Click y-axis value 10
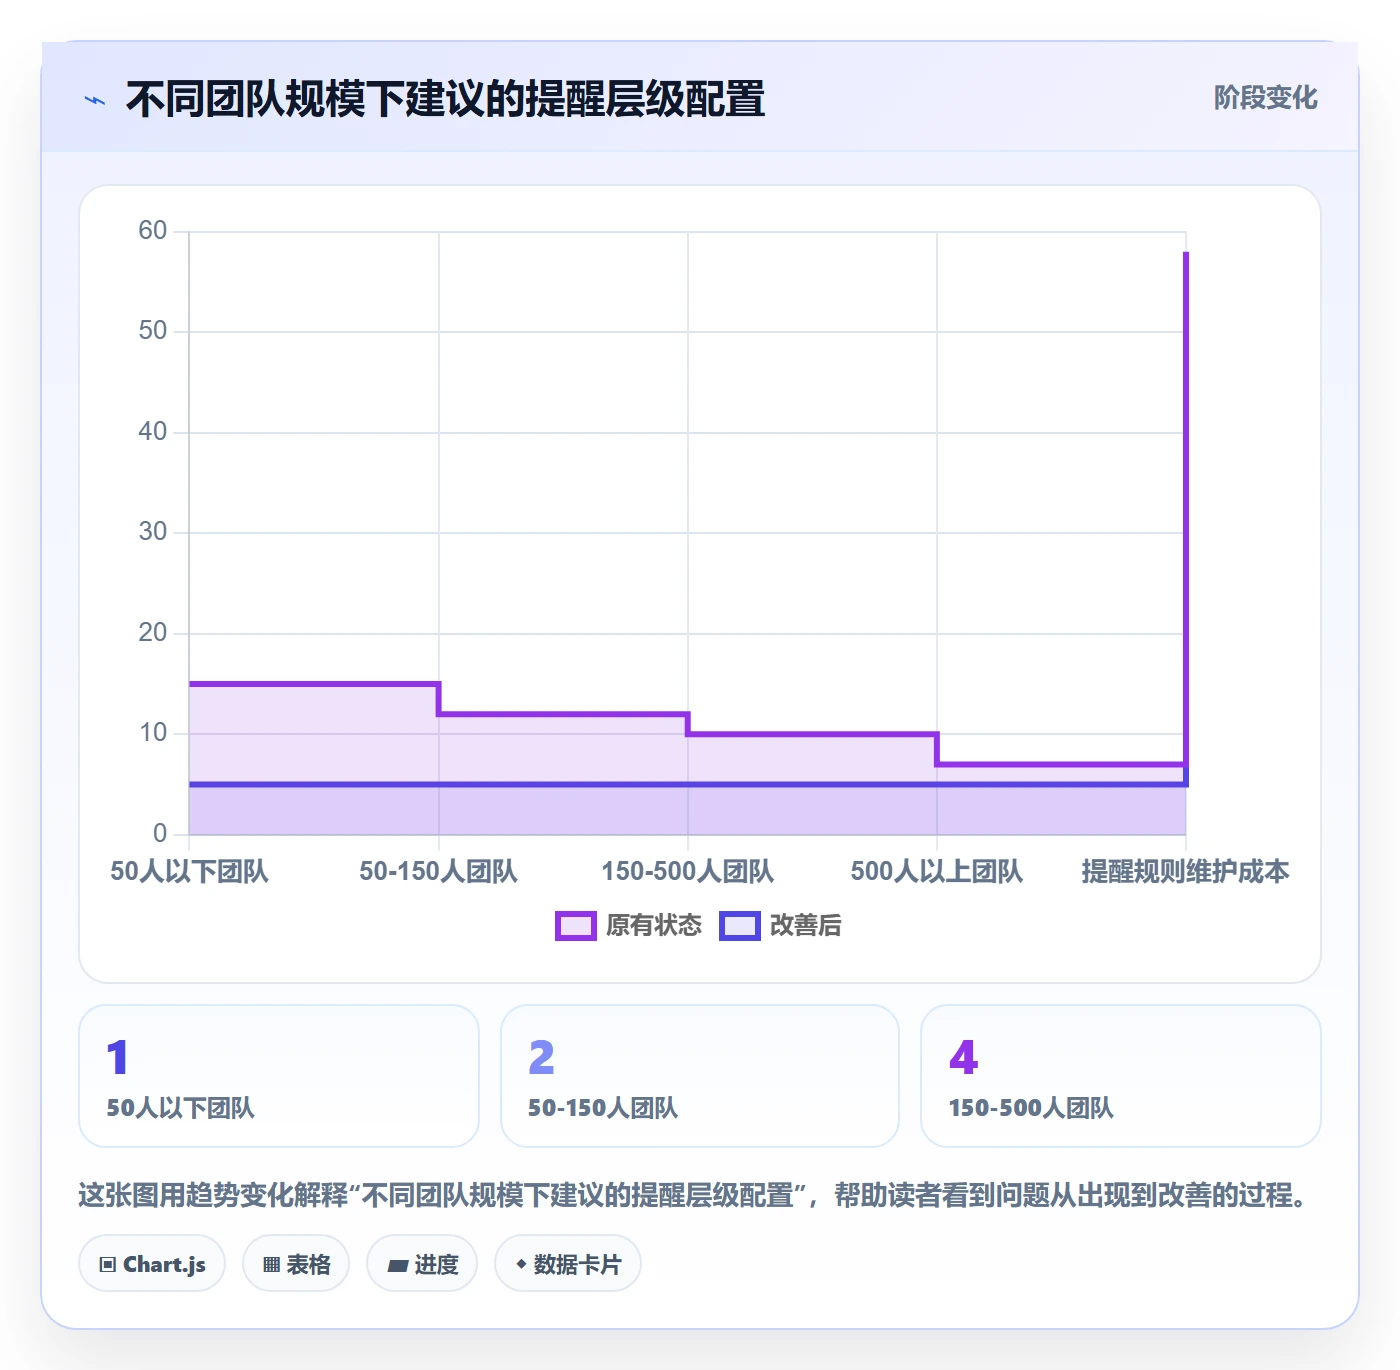 153,733
